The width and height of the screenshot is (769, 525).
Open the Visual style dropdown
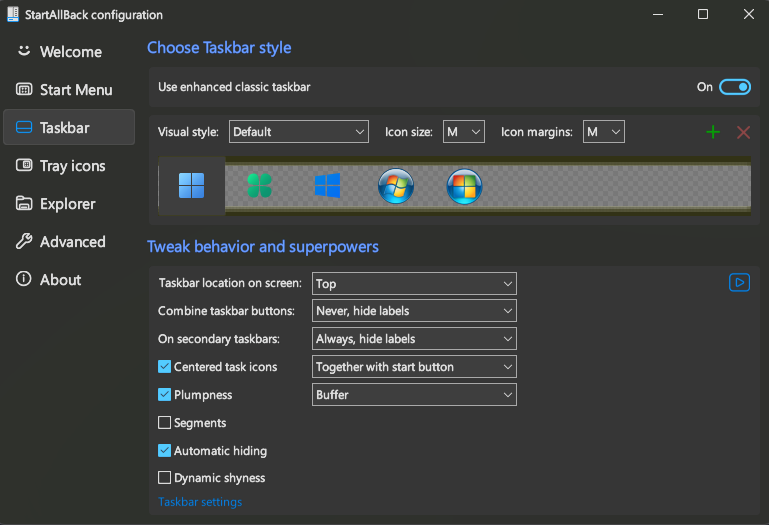pos(299,132)
